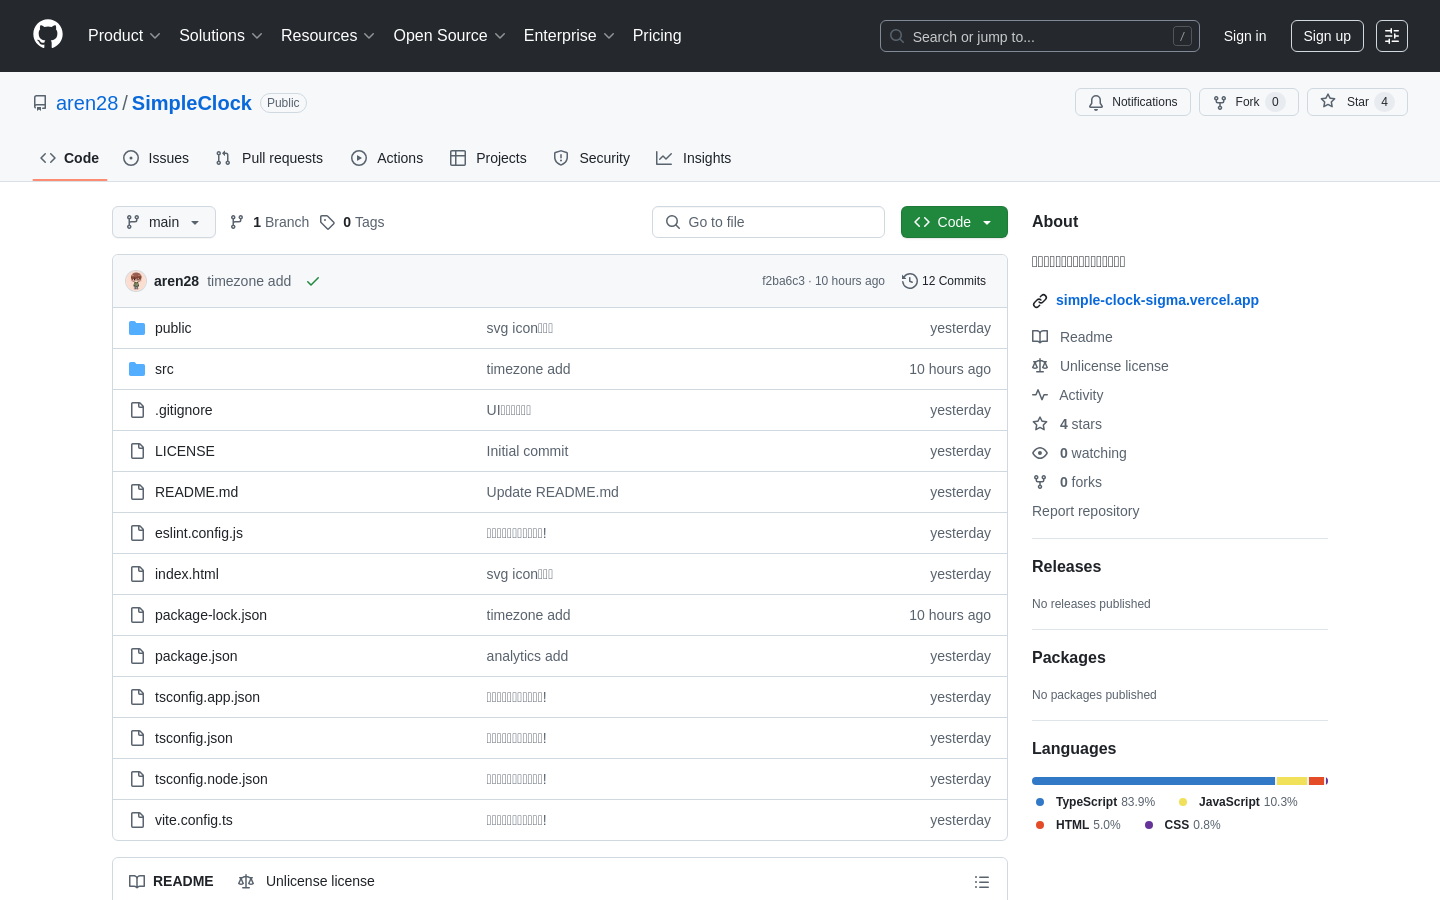Open the .gitignore file

pos(183,410)
